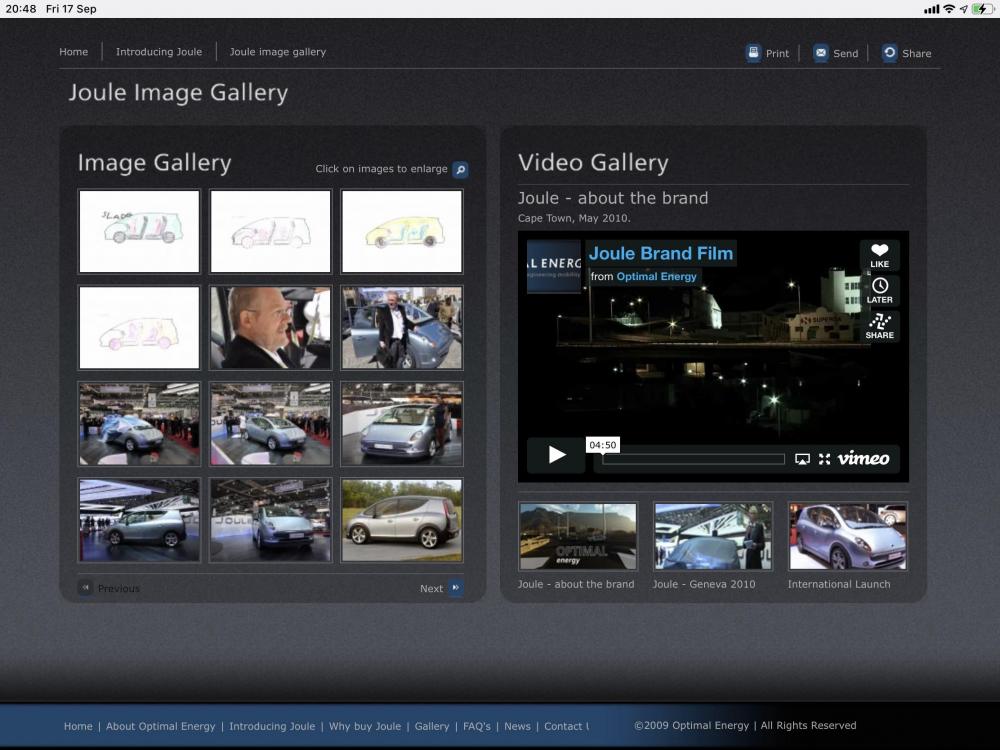Click 'Joule - Geneva 2010' caption

click(x=703, y=584)
